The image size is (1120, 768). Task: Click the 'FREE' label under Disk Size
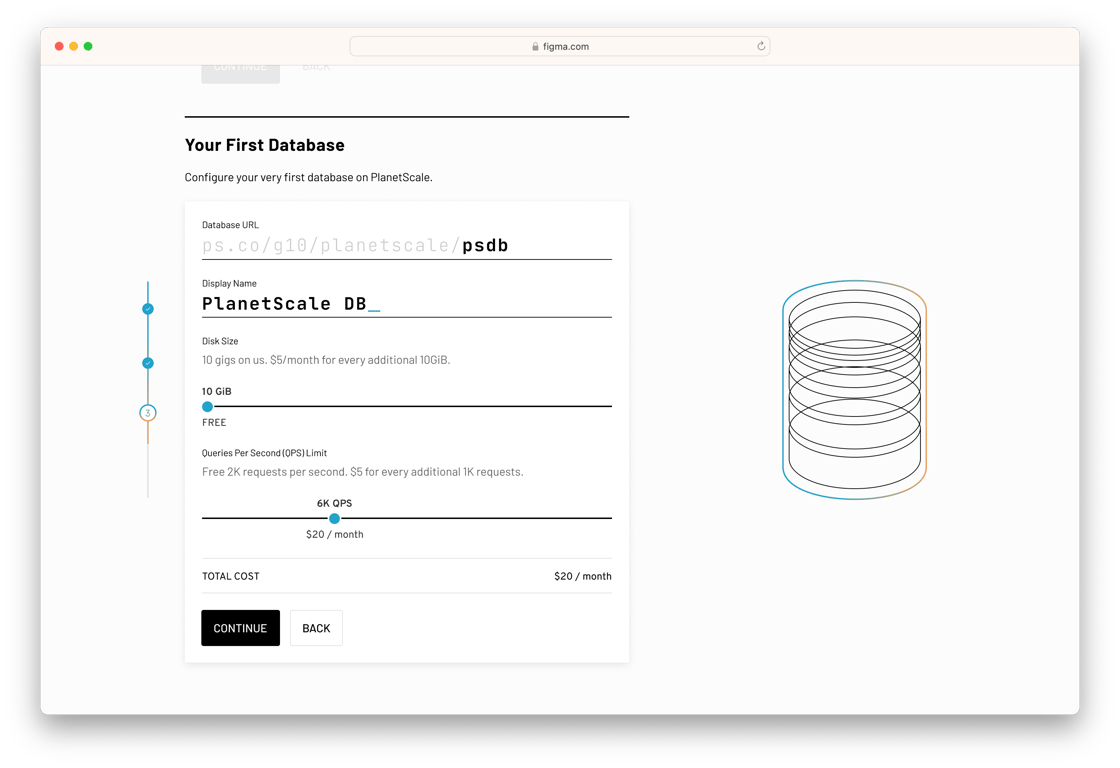coord(214,422)
